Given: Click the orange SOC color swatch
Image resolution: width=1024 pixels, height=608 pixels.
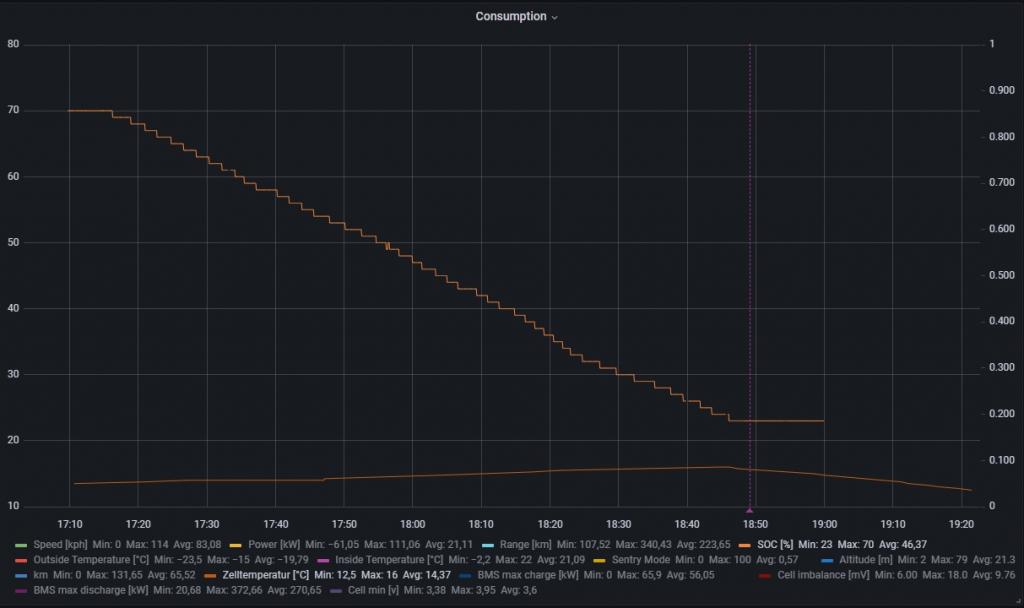Looking at the screenshot, I should pos(744,545).
